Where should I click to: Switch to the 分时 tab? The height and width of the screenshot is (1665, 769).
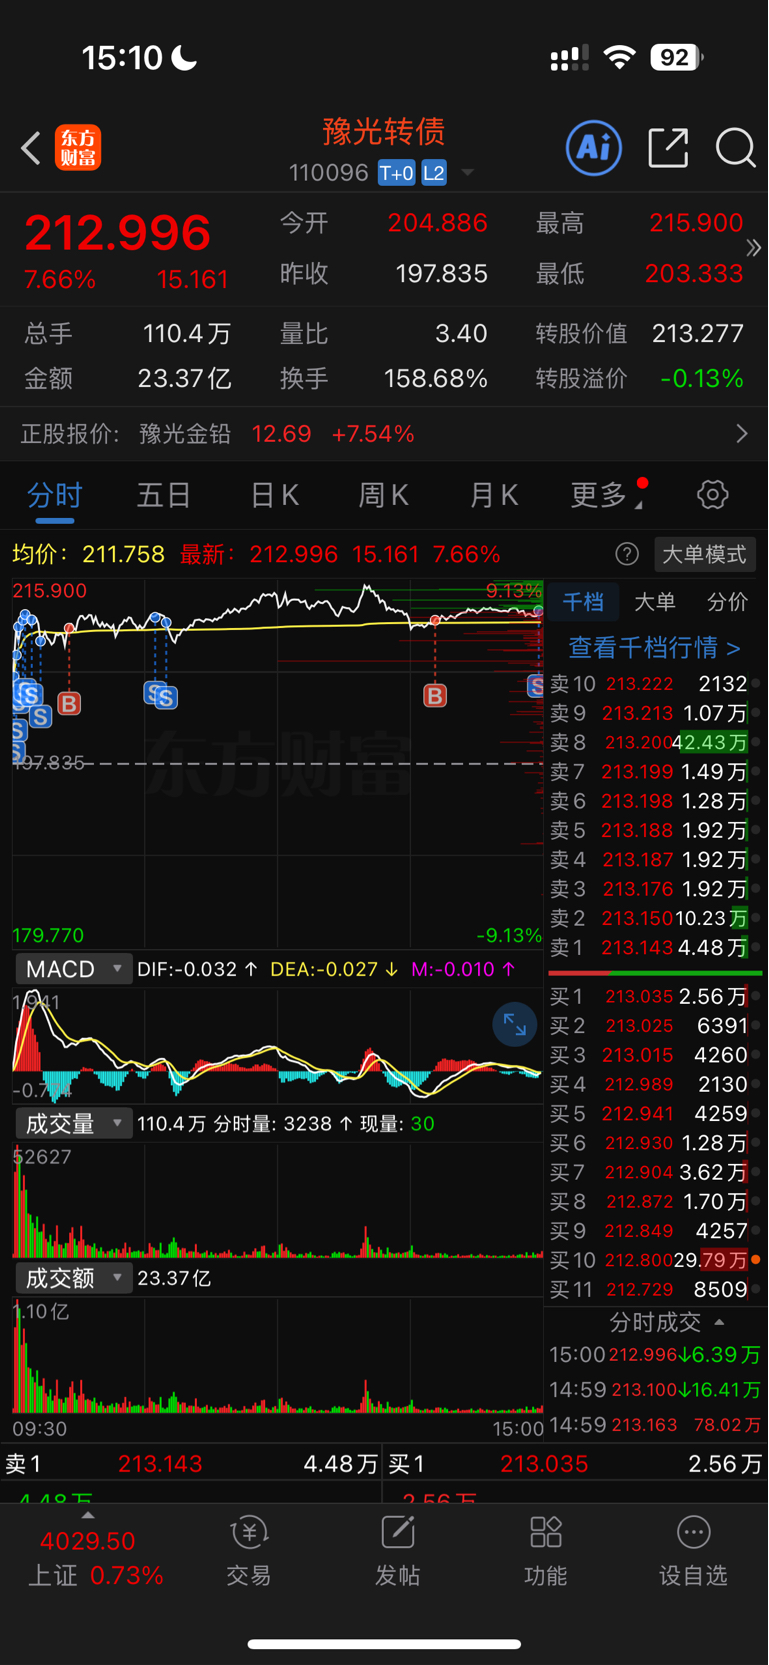54,495
